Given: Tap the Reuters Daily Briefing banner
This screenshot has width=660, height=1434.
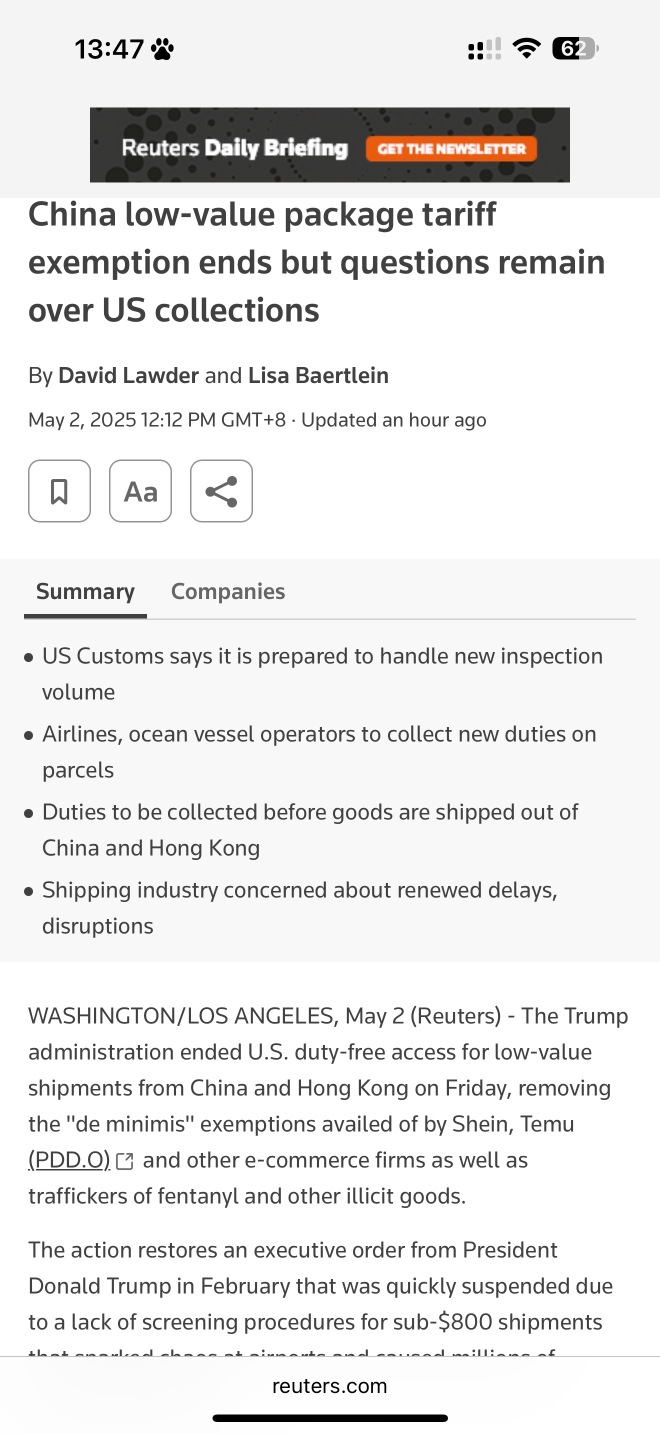Looking at the screenshot, I should (x=330, y=145).
